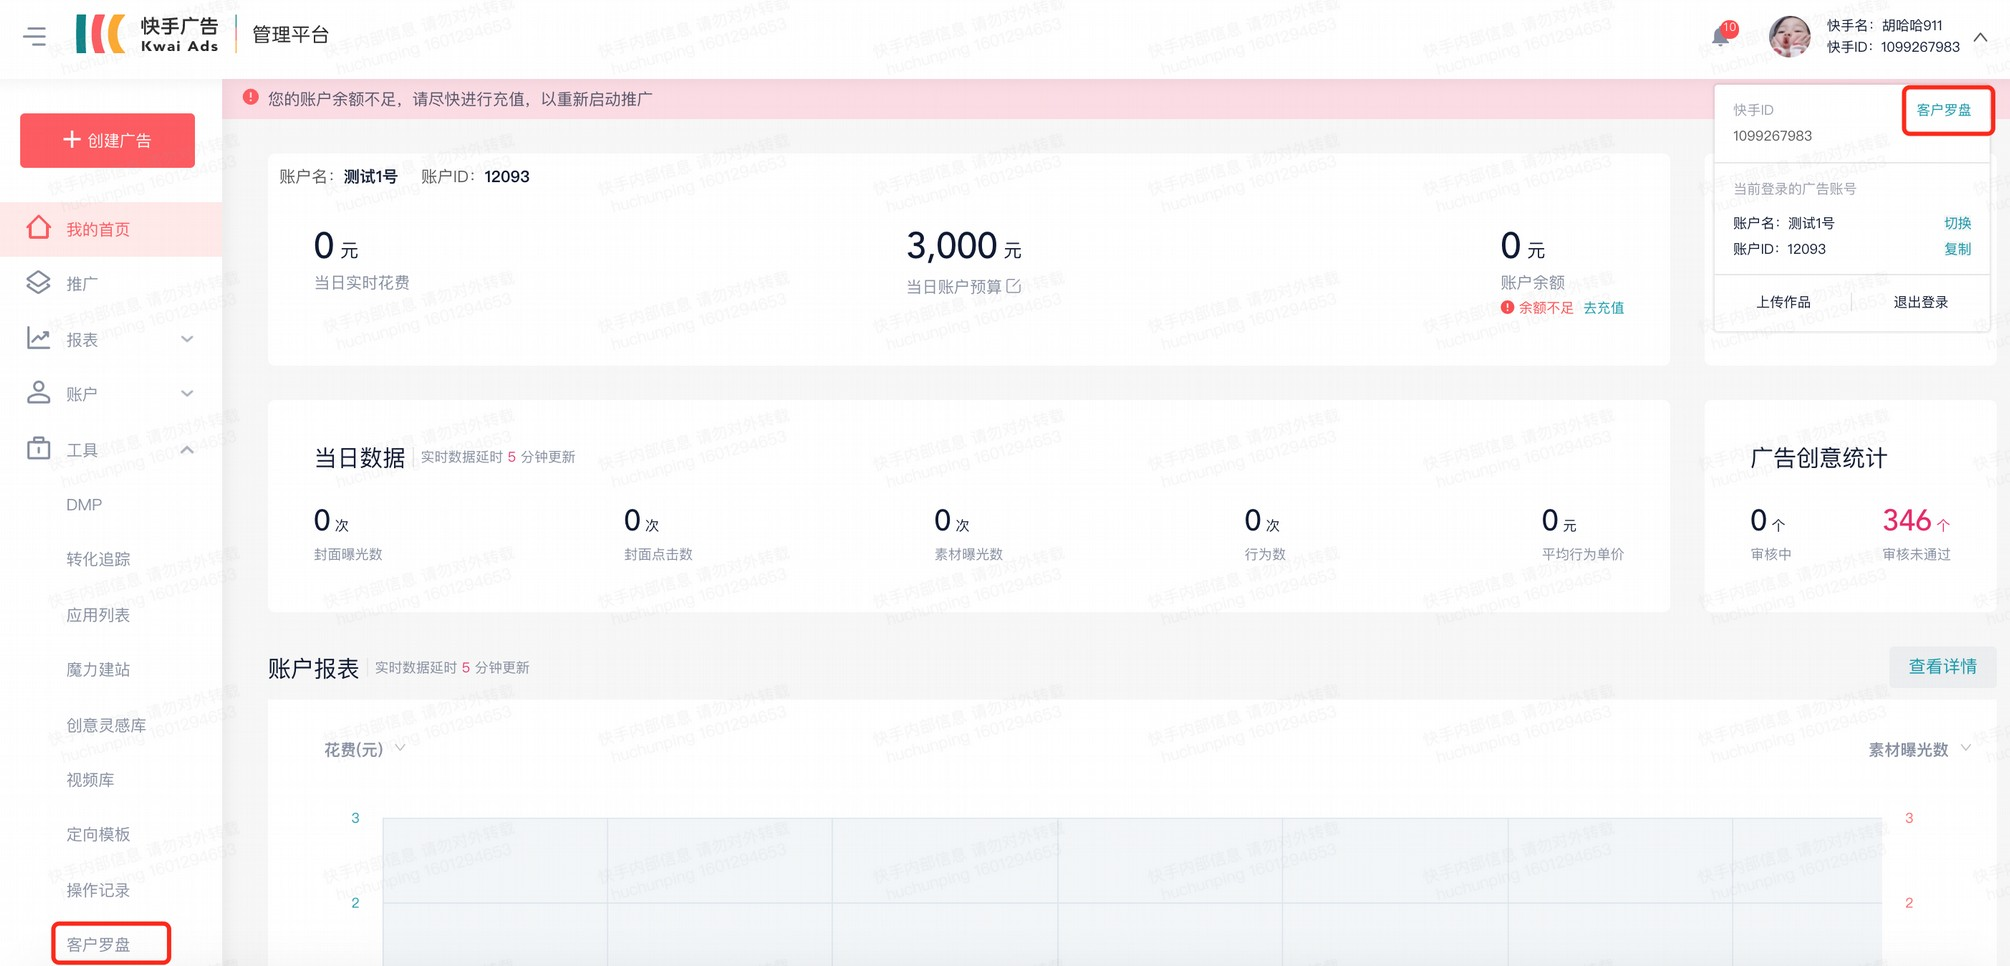
Task: Open 客户罗盘 in the sidebar
Action: 99,944
